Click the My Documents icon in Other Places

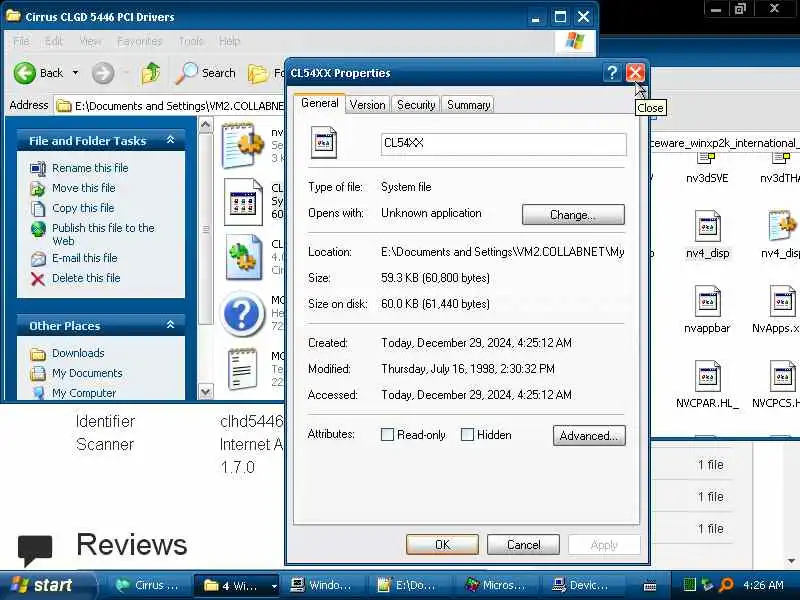pos(38,373)
